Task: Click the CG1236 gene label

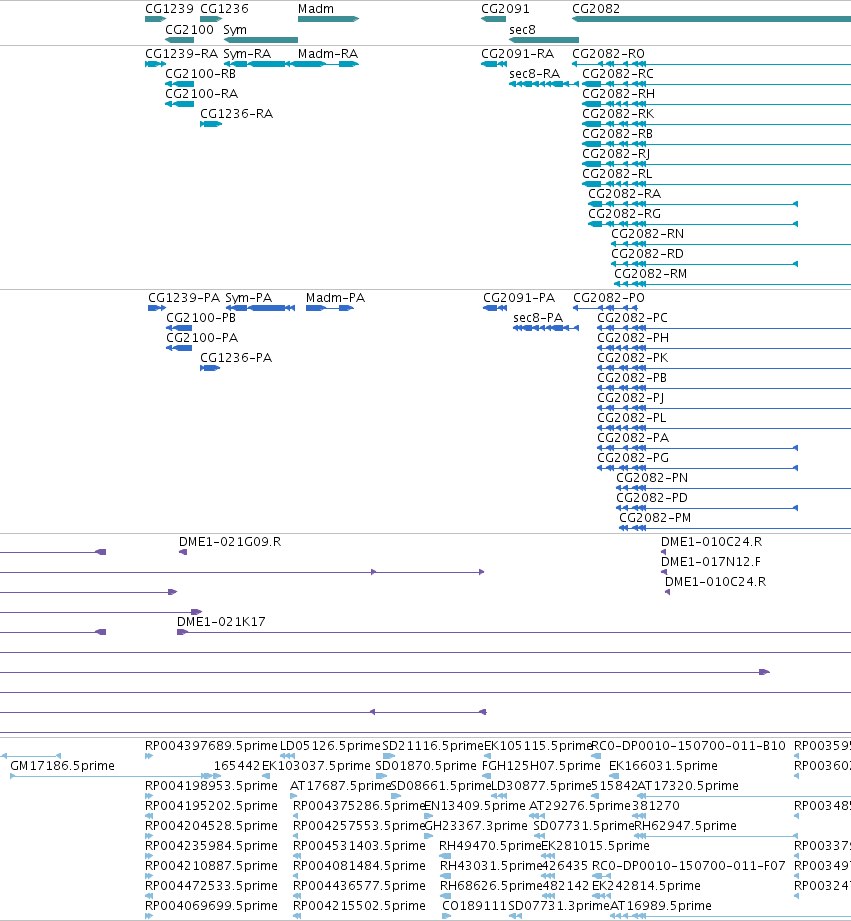Action: tap(224, 9)
